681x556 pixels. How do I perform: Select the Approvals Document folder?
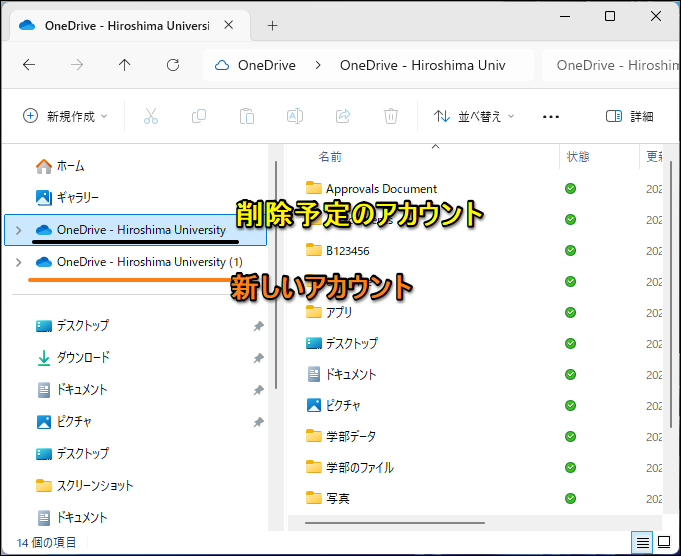click(371, 189)
